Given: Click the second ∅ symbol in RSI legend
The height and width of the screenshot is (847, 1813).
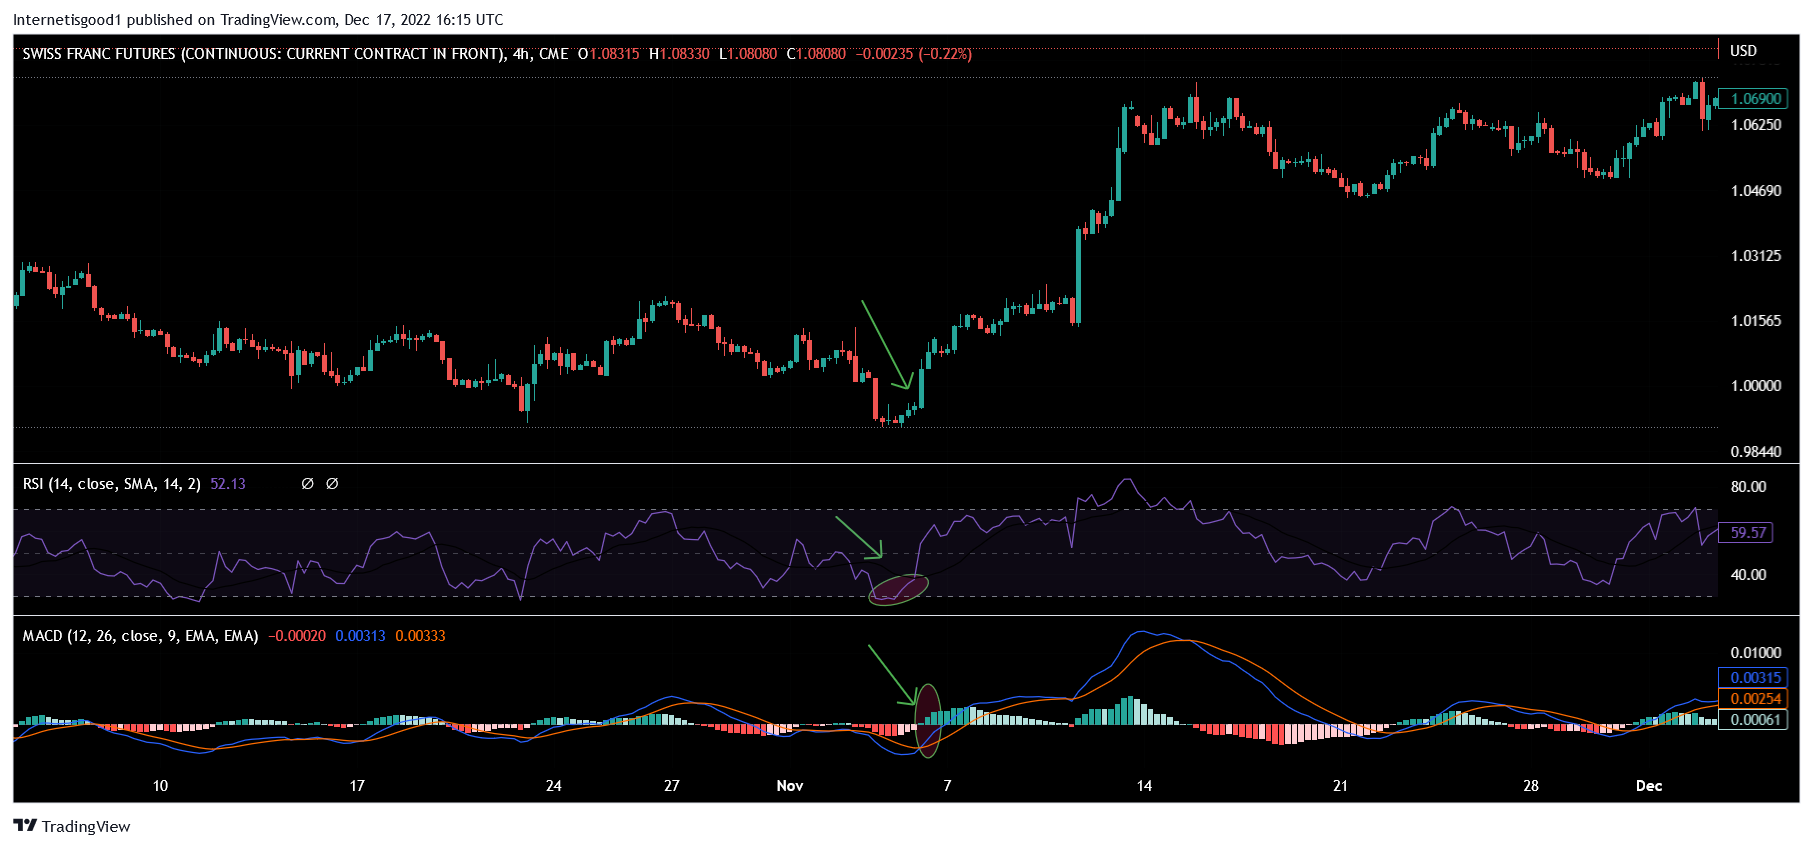Looking at the screenshot, I should tap(332, 484).
